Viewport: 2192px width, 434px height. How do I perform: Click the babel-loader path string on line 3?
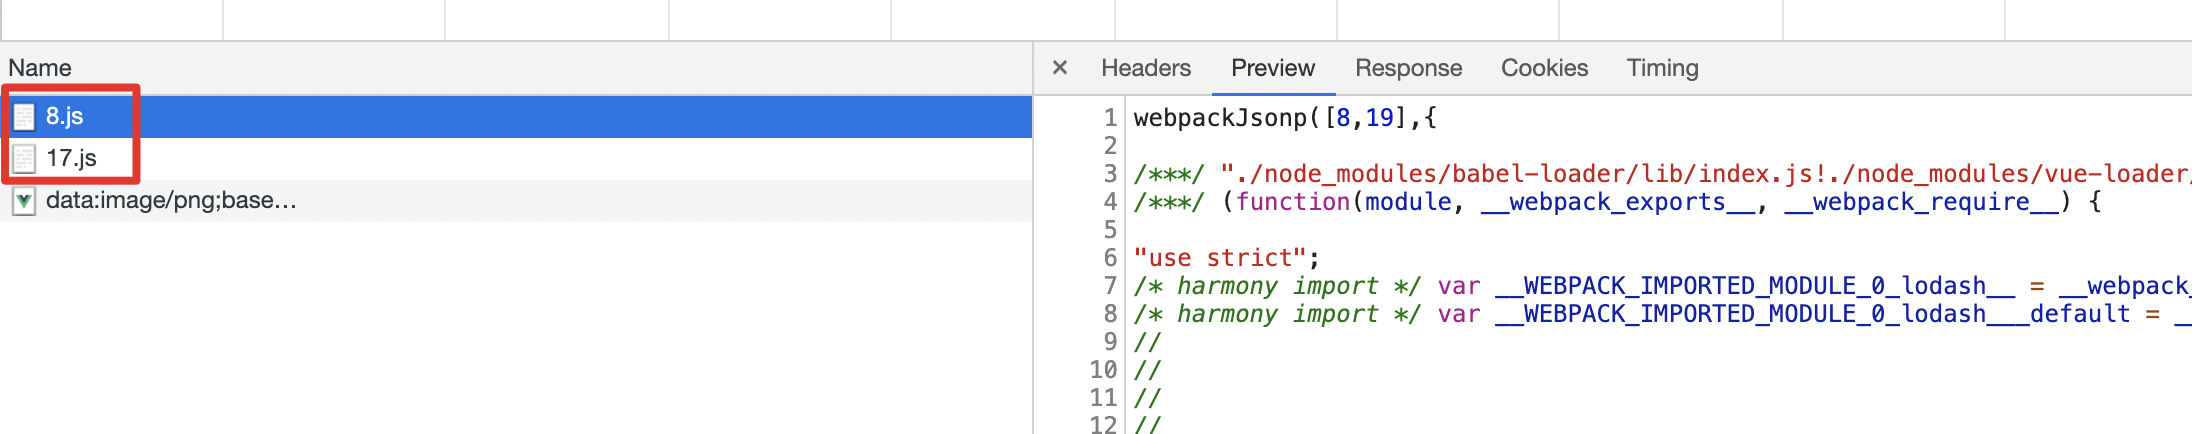click(1700, 174)
